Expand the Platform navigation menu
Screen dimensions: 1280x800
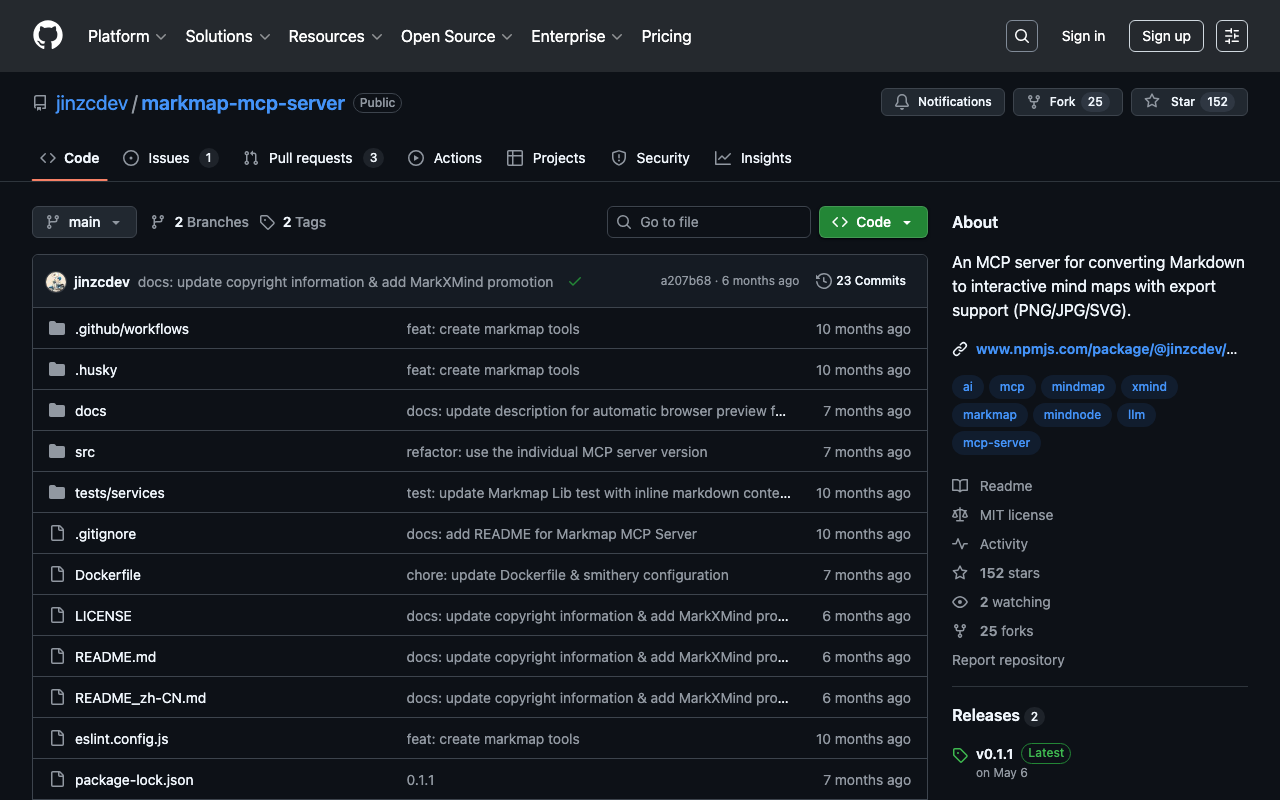tap(126, 36)
